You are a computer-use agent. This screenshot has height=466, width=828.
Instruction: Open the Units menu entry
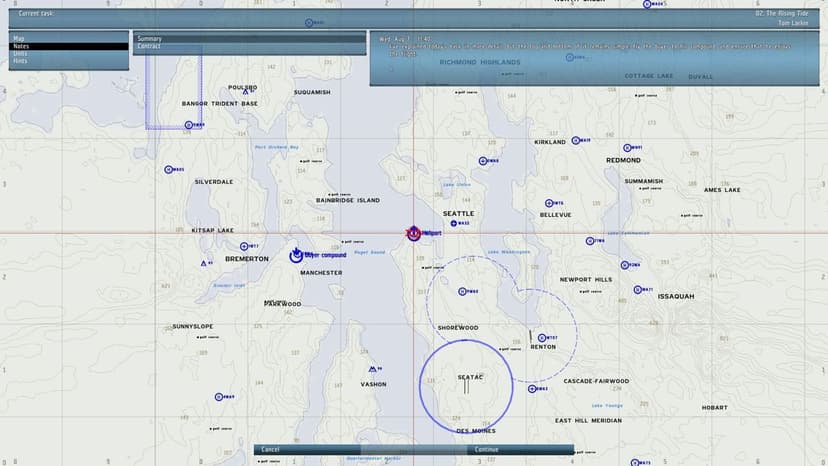tap(68, 53)
